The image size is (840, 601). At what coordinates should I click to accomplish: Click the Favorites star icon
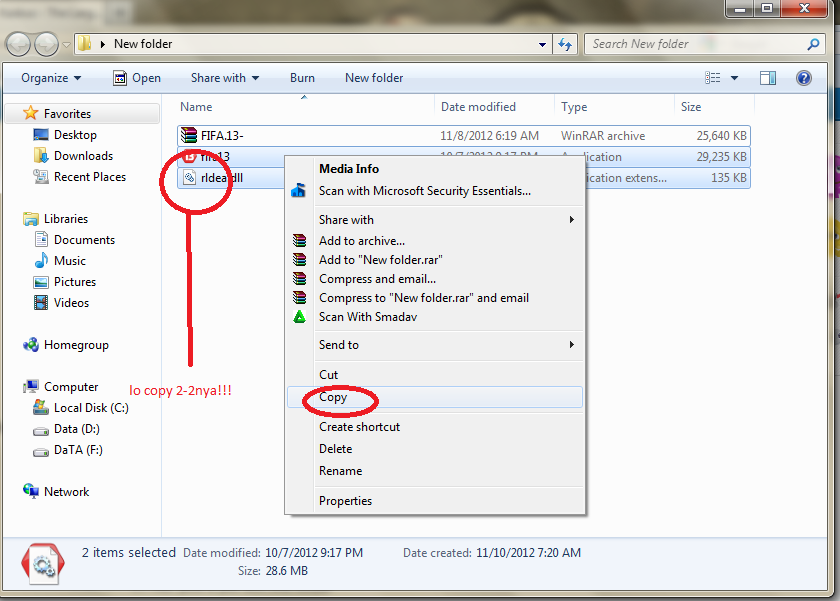[31, 113]
